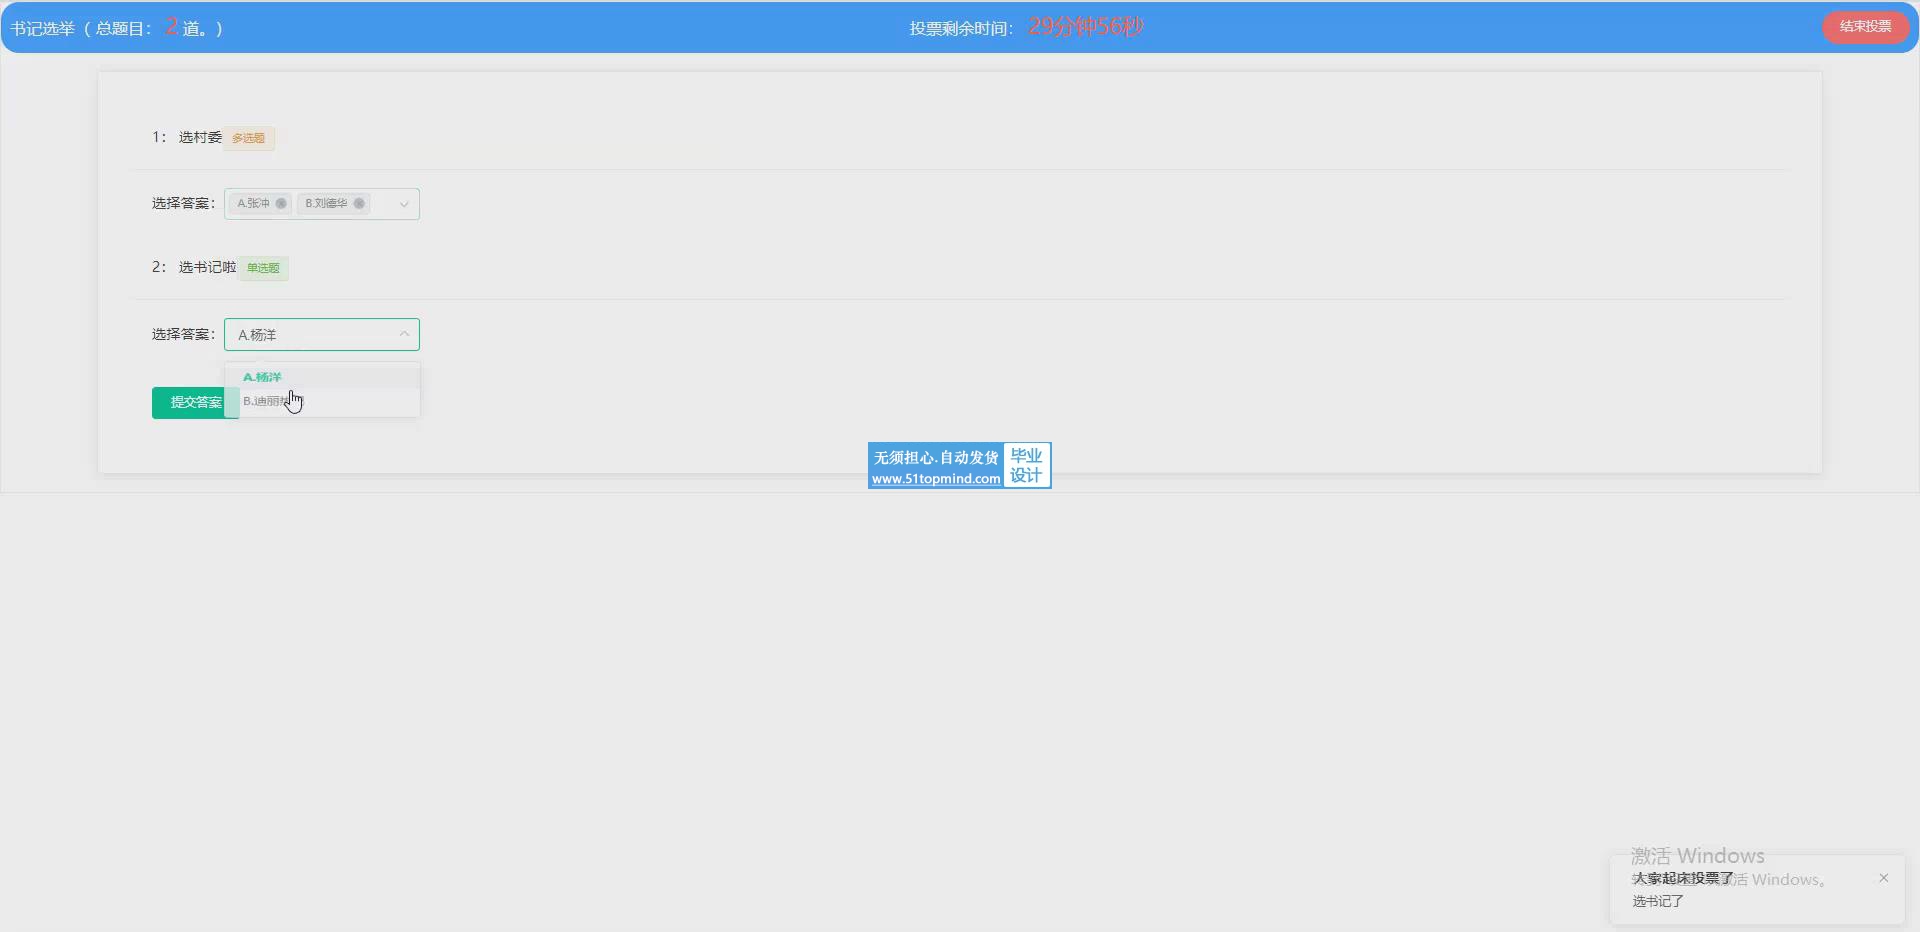Click the 提交答案 submit button
1920x932 pixels.
tap(194, 402)
